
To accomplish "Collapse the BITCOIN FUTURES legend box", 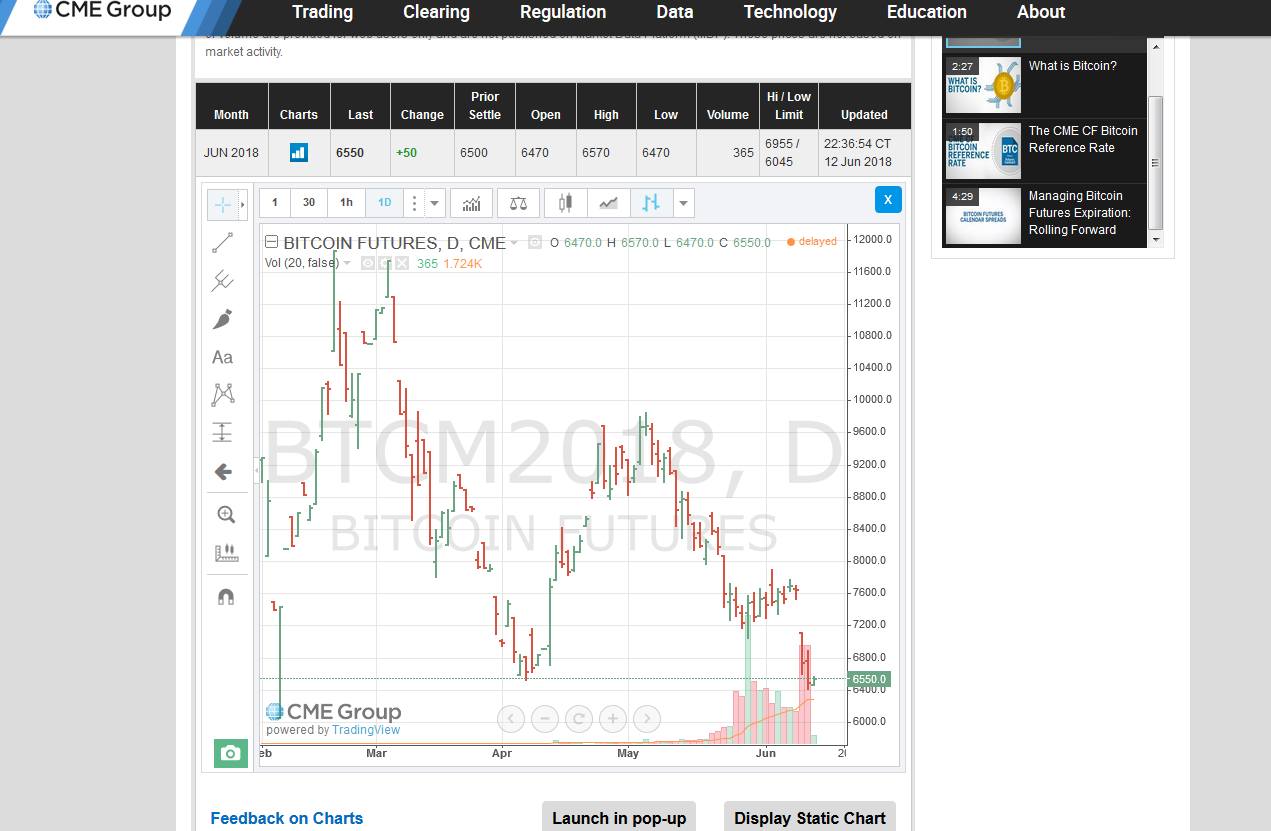I will coord(271,242).
